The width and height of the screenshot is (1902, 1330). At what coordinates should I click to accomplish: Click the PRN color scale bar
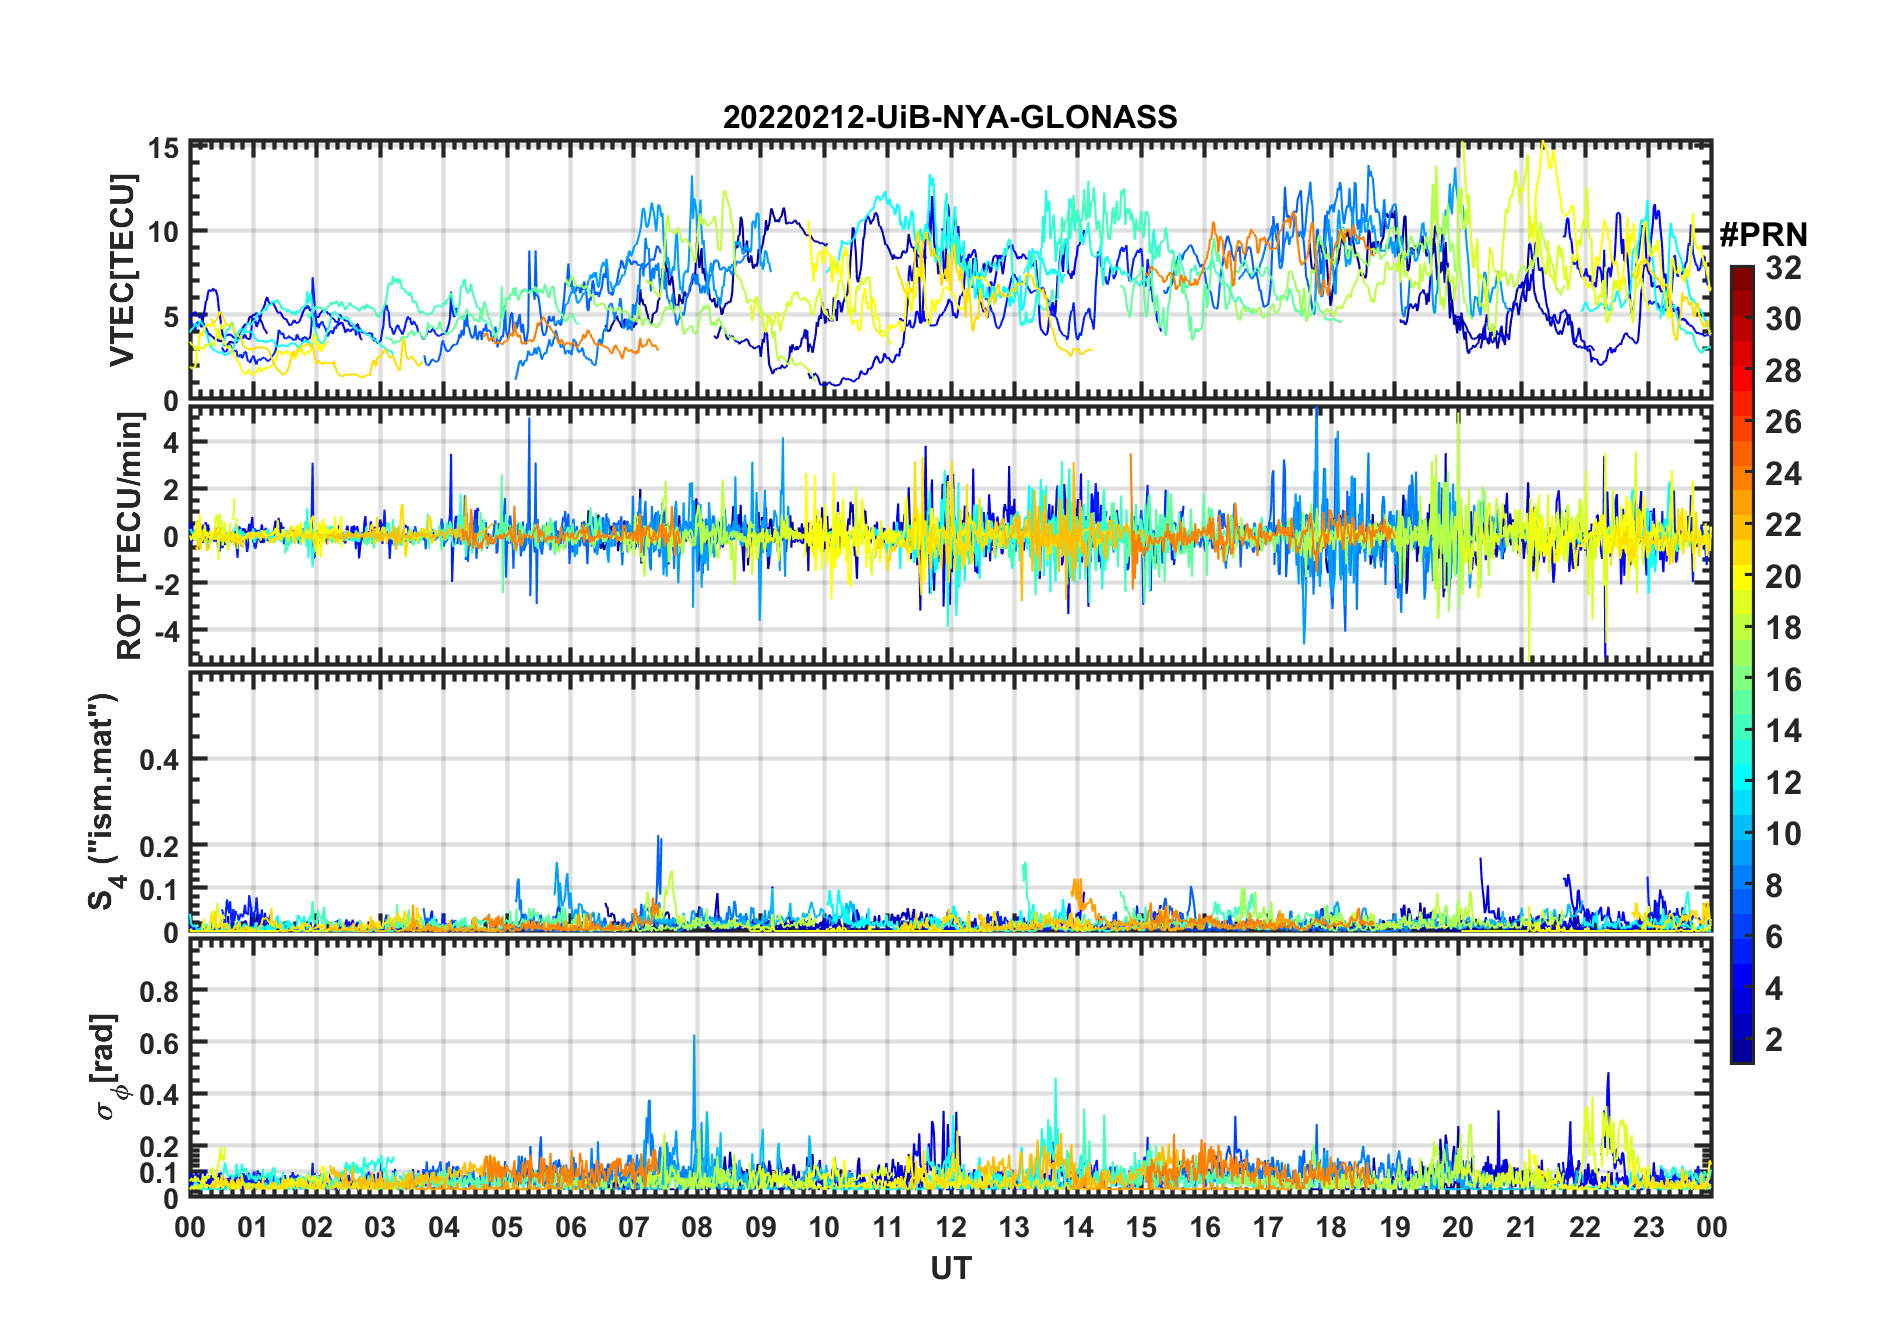(x=1742, y=664)
